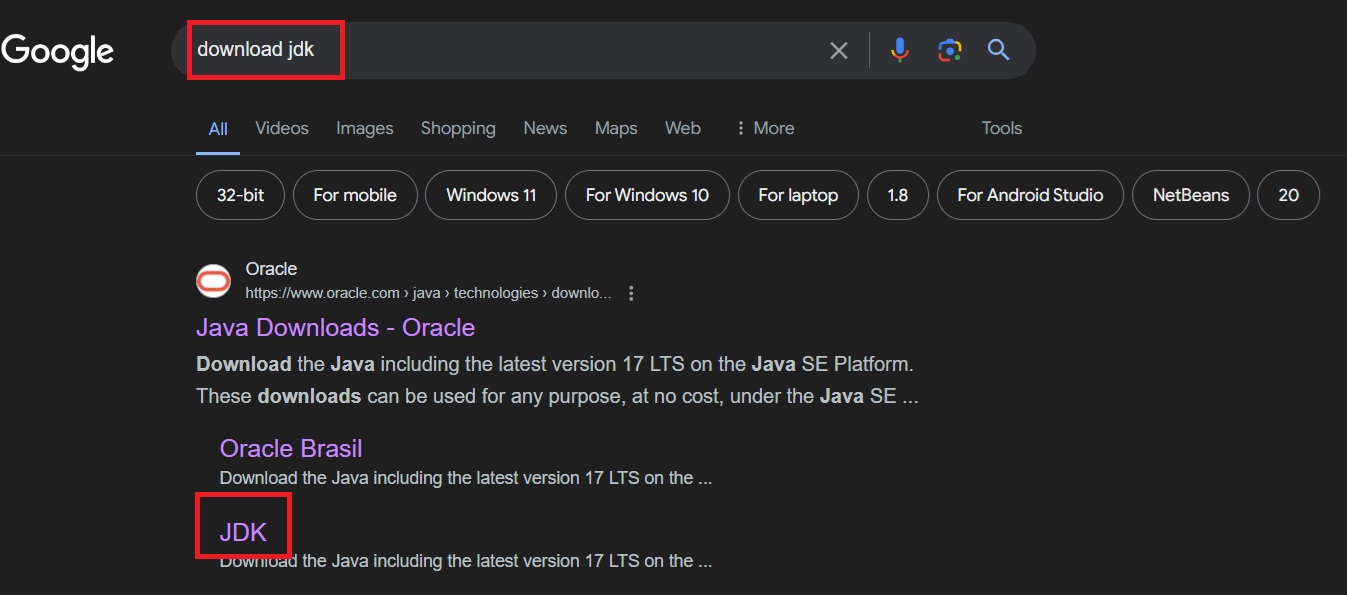
Task: Click inside the search input field
Action: pyautogui.click(x=450, y=49)
